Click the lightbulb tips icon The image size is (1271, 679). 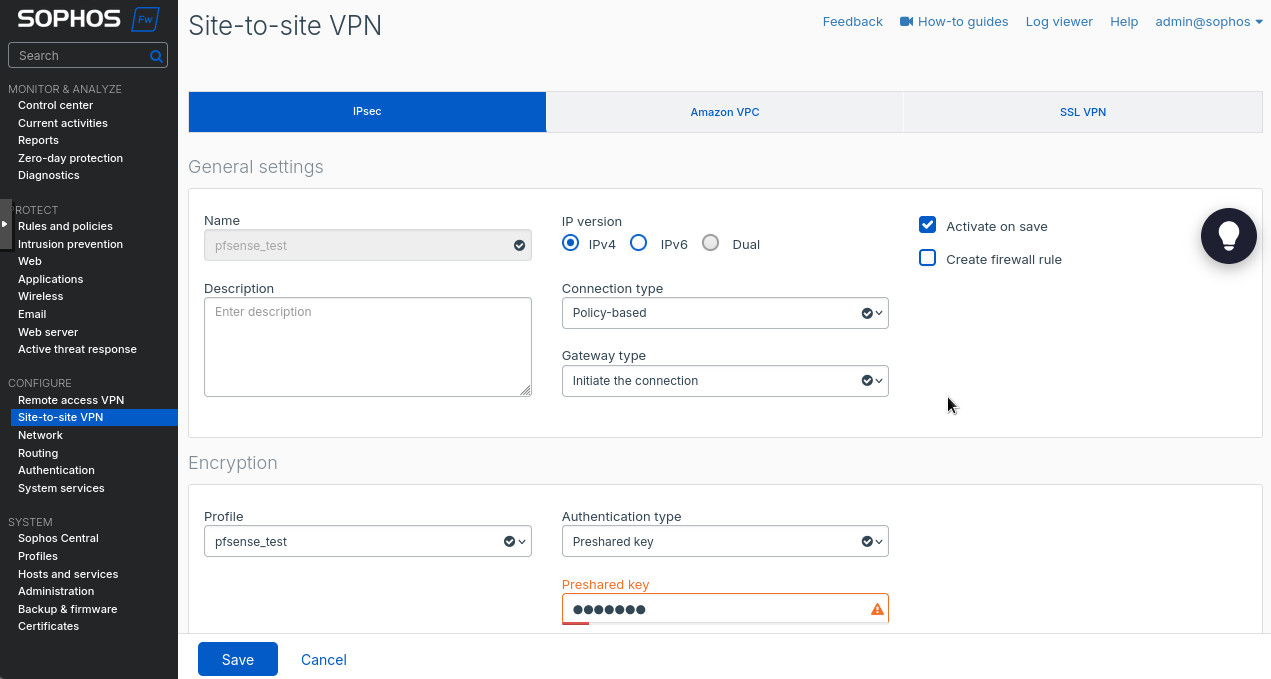click(x=1228, y=236)
